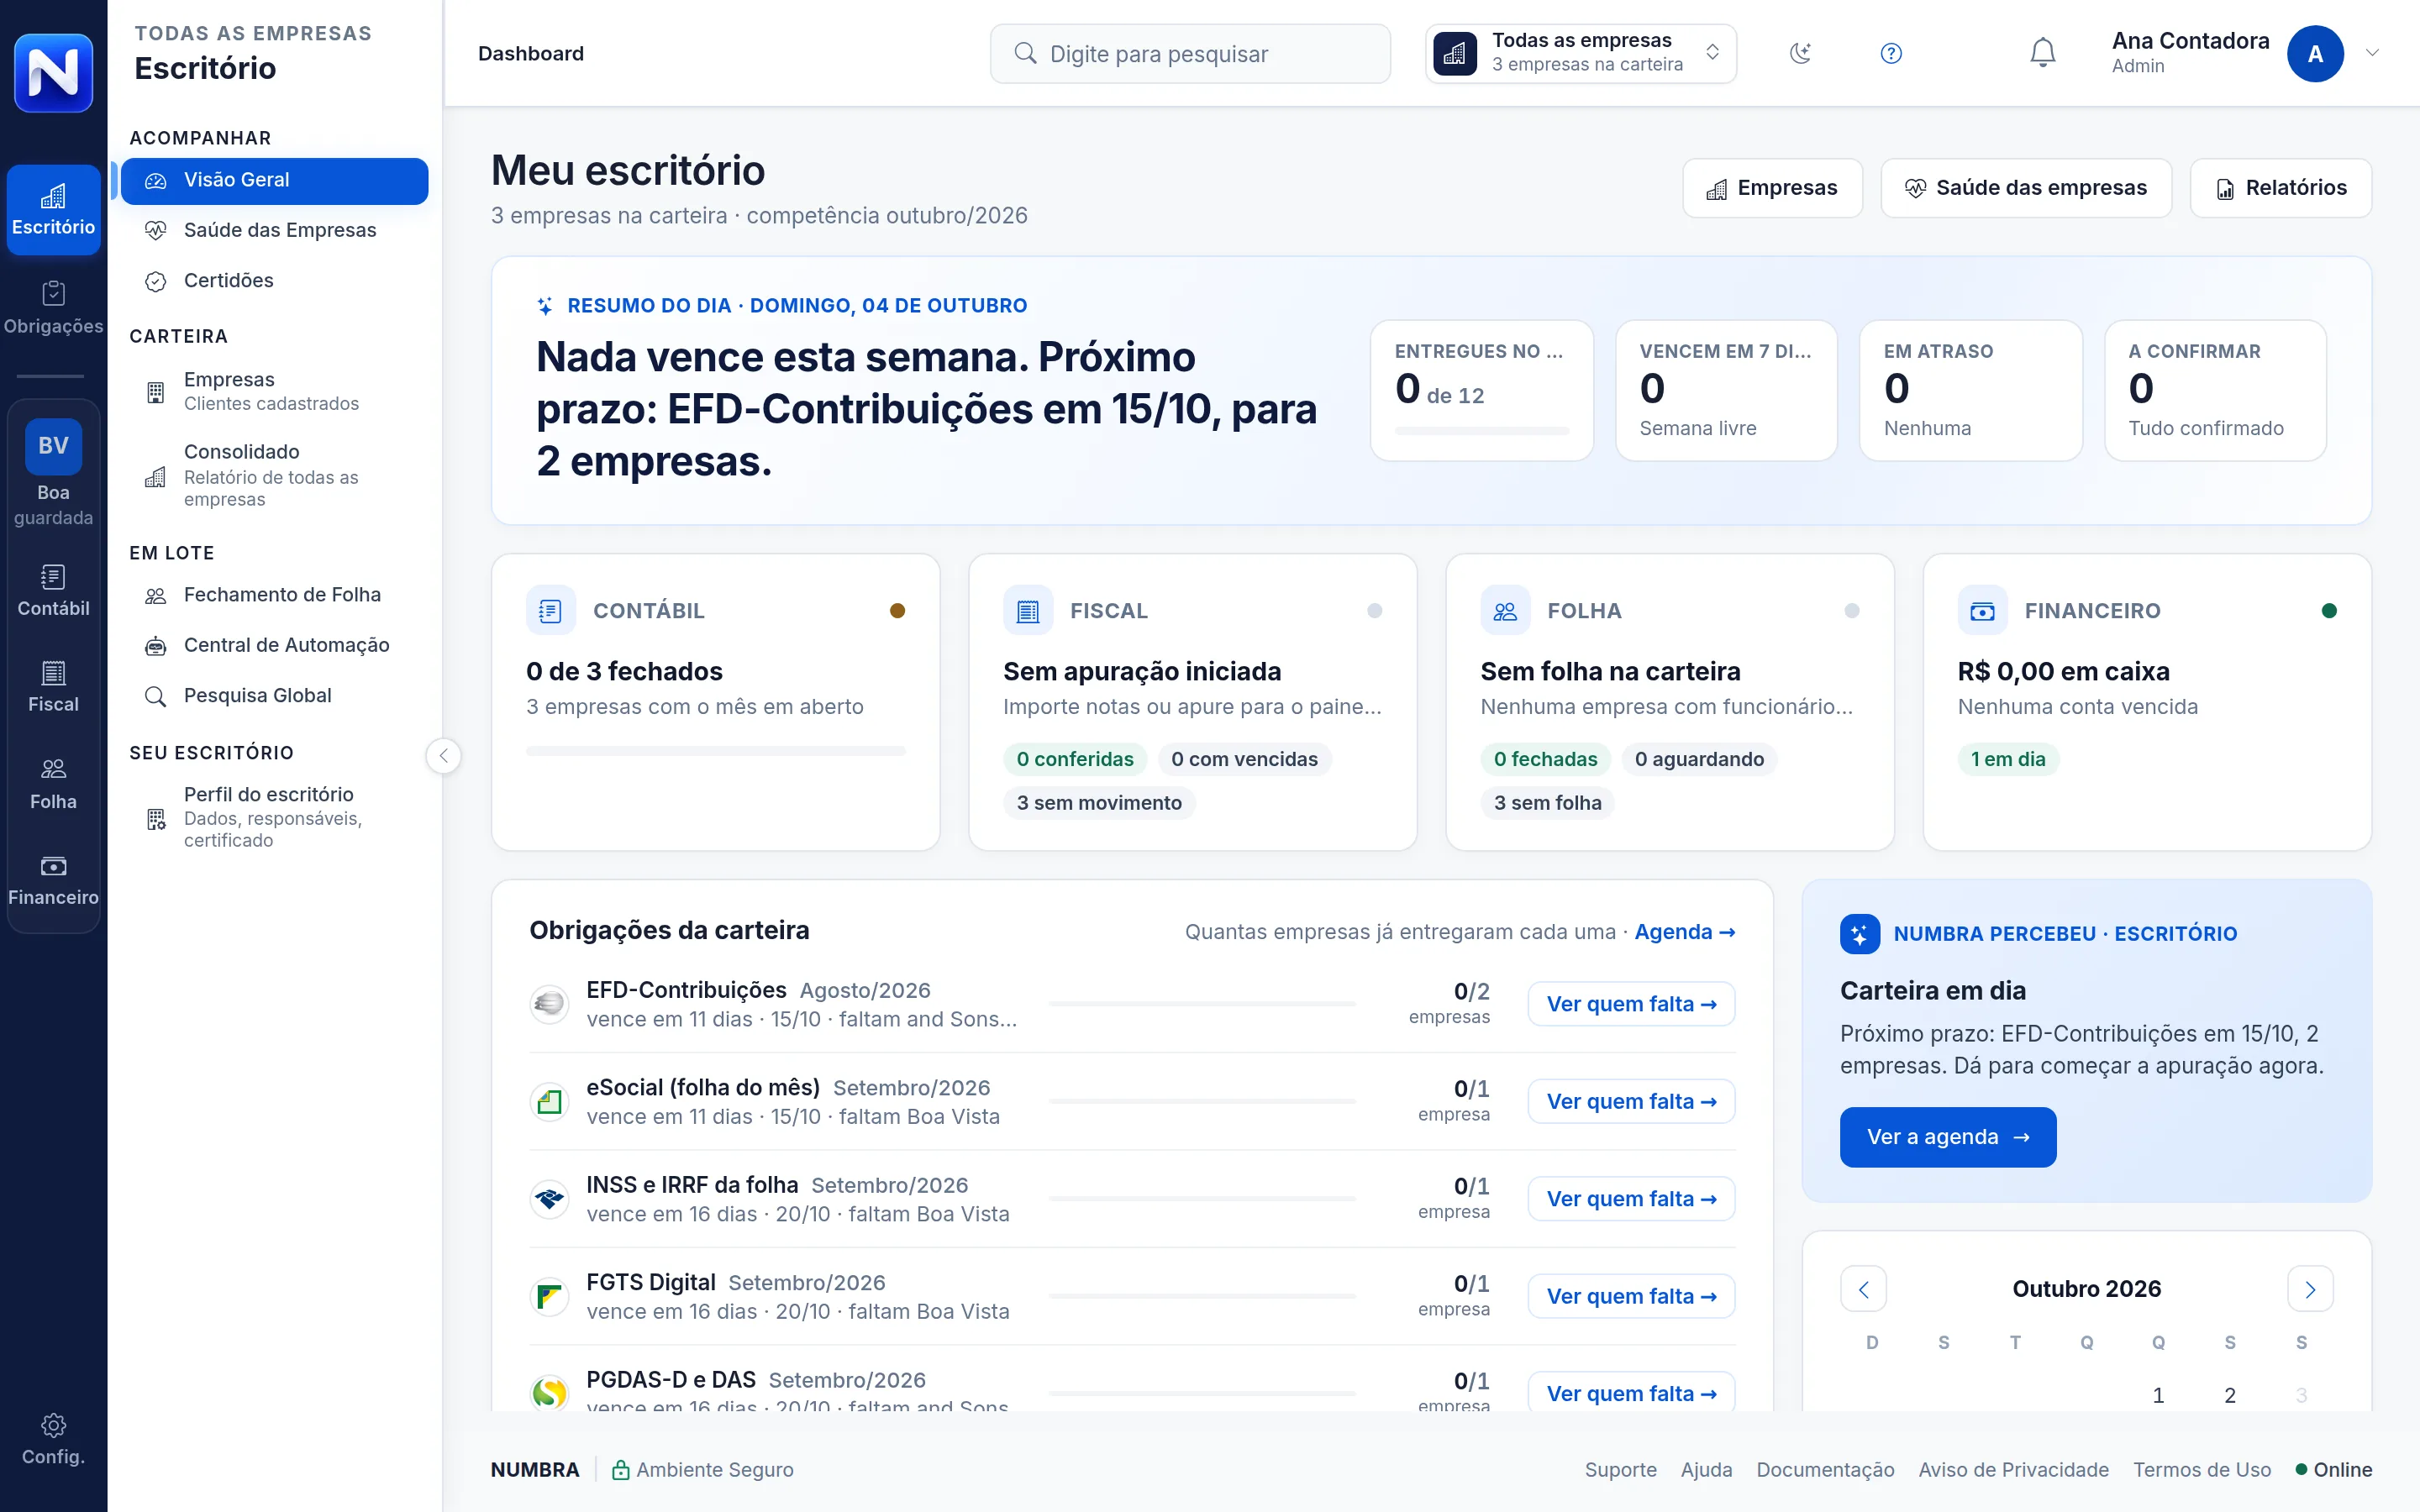This screenshot has height=1512, width=2420.
Task: Go to next month in calendar
Action: click(x=2310, y=1289)
